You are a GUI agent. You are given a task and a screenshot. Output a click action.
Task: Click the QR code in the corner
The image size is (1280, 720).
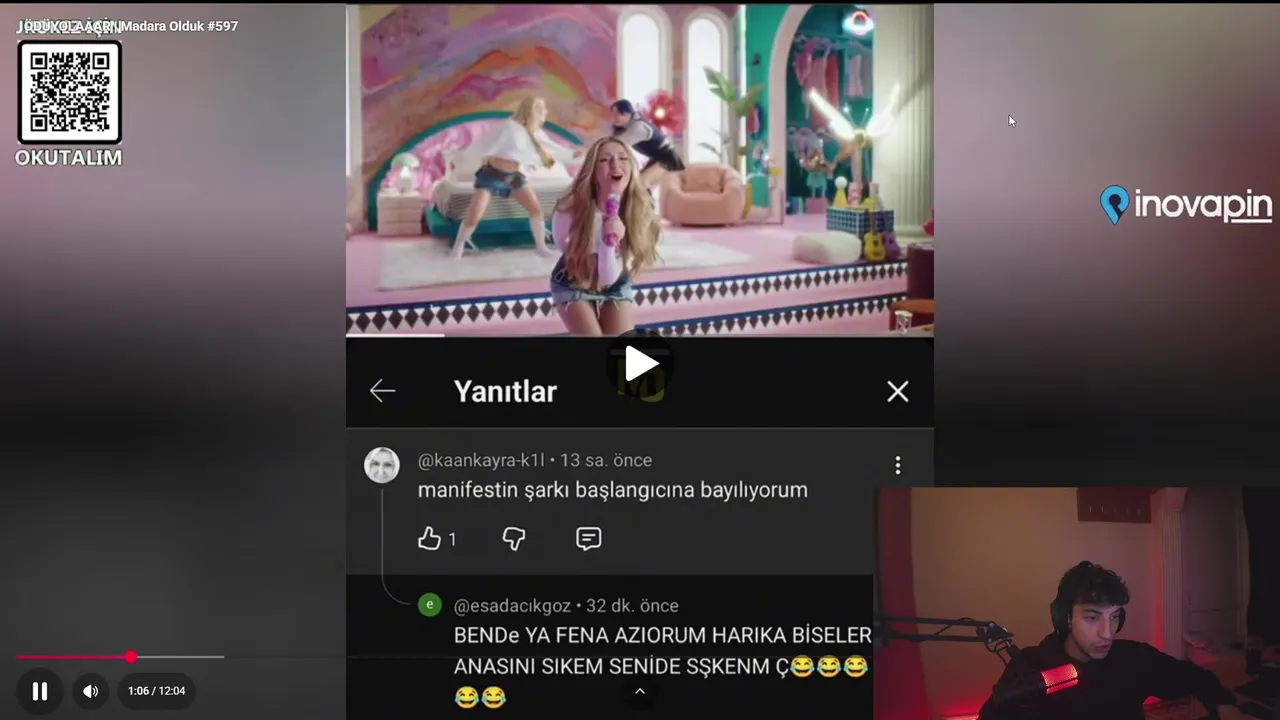[x=69, y=92]
